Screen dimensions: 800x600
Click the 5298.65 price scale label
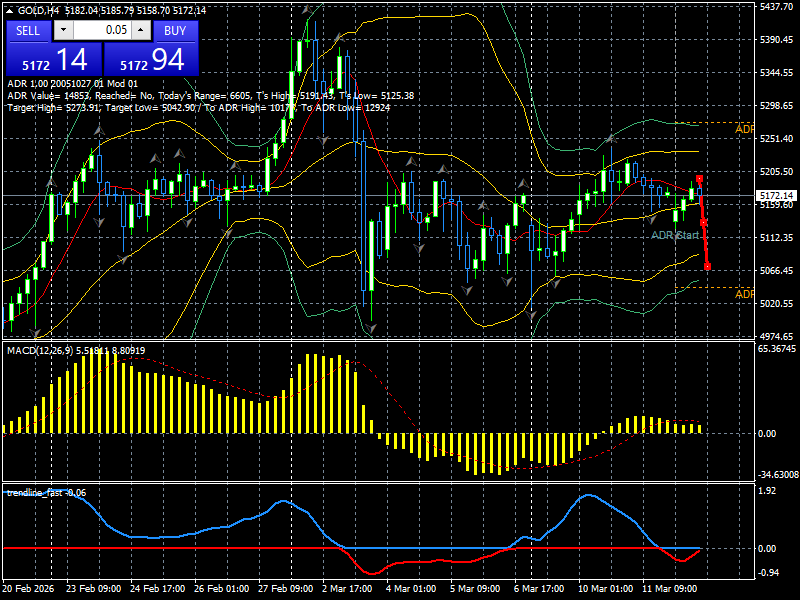pos(777,106)
